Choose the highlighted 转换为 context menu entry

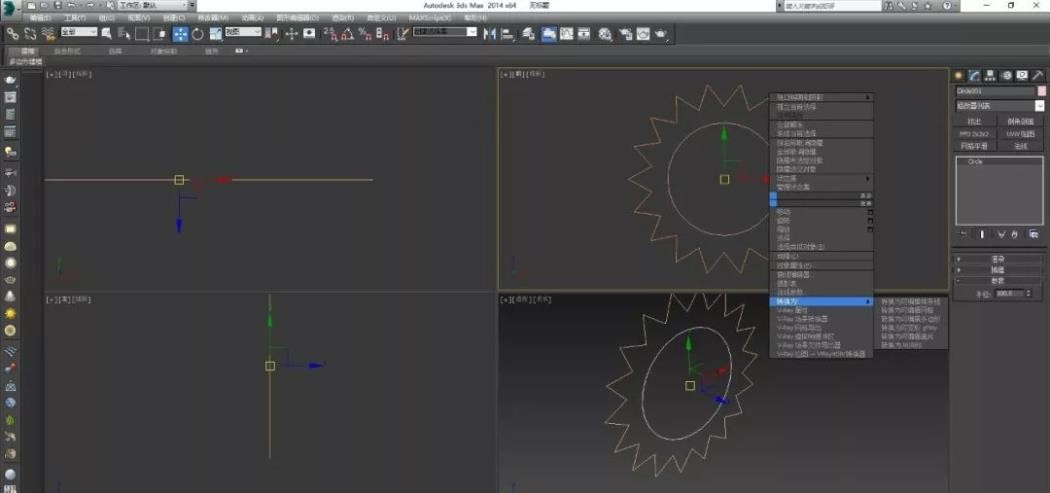[820, 301]
